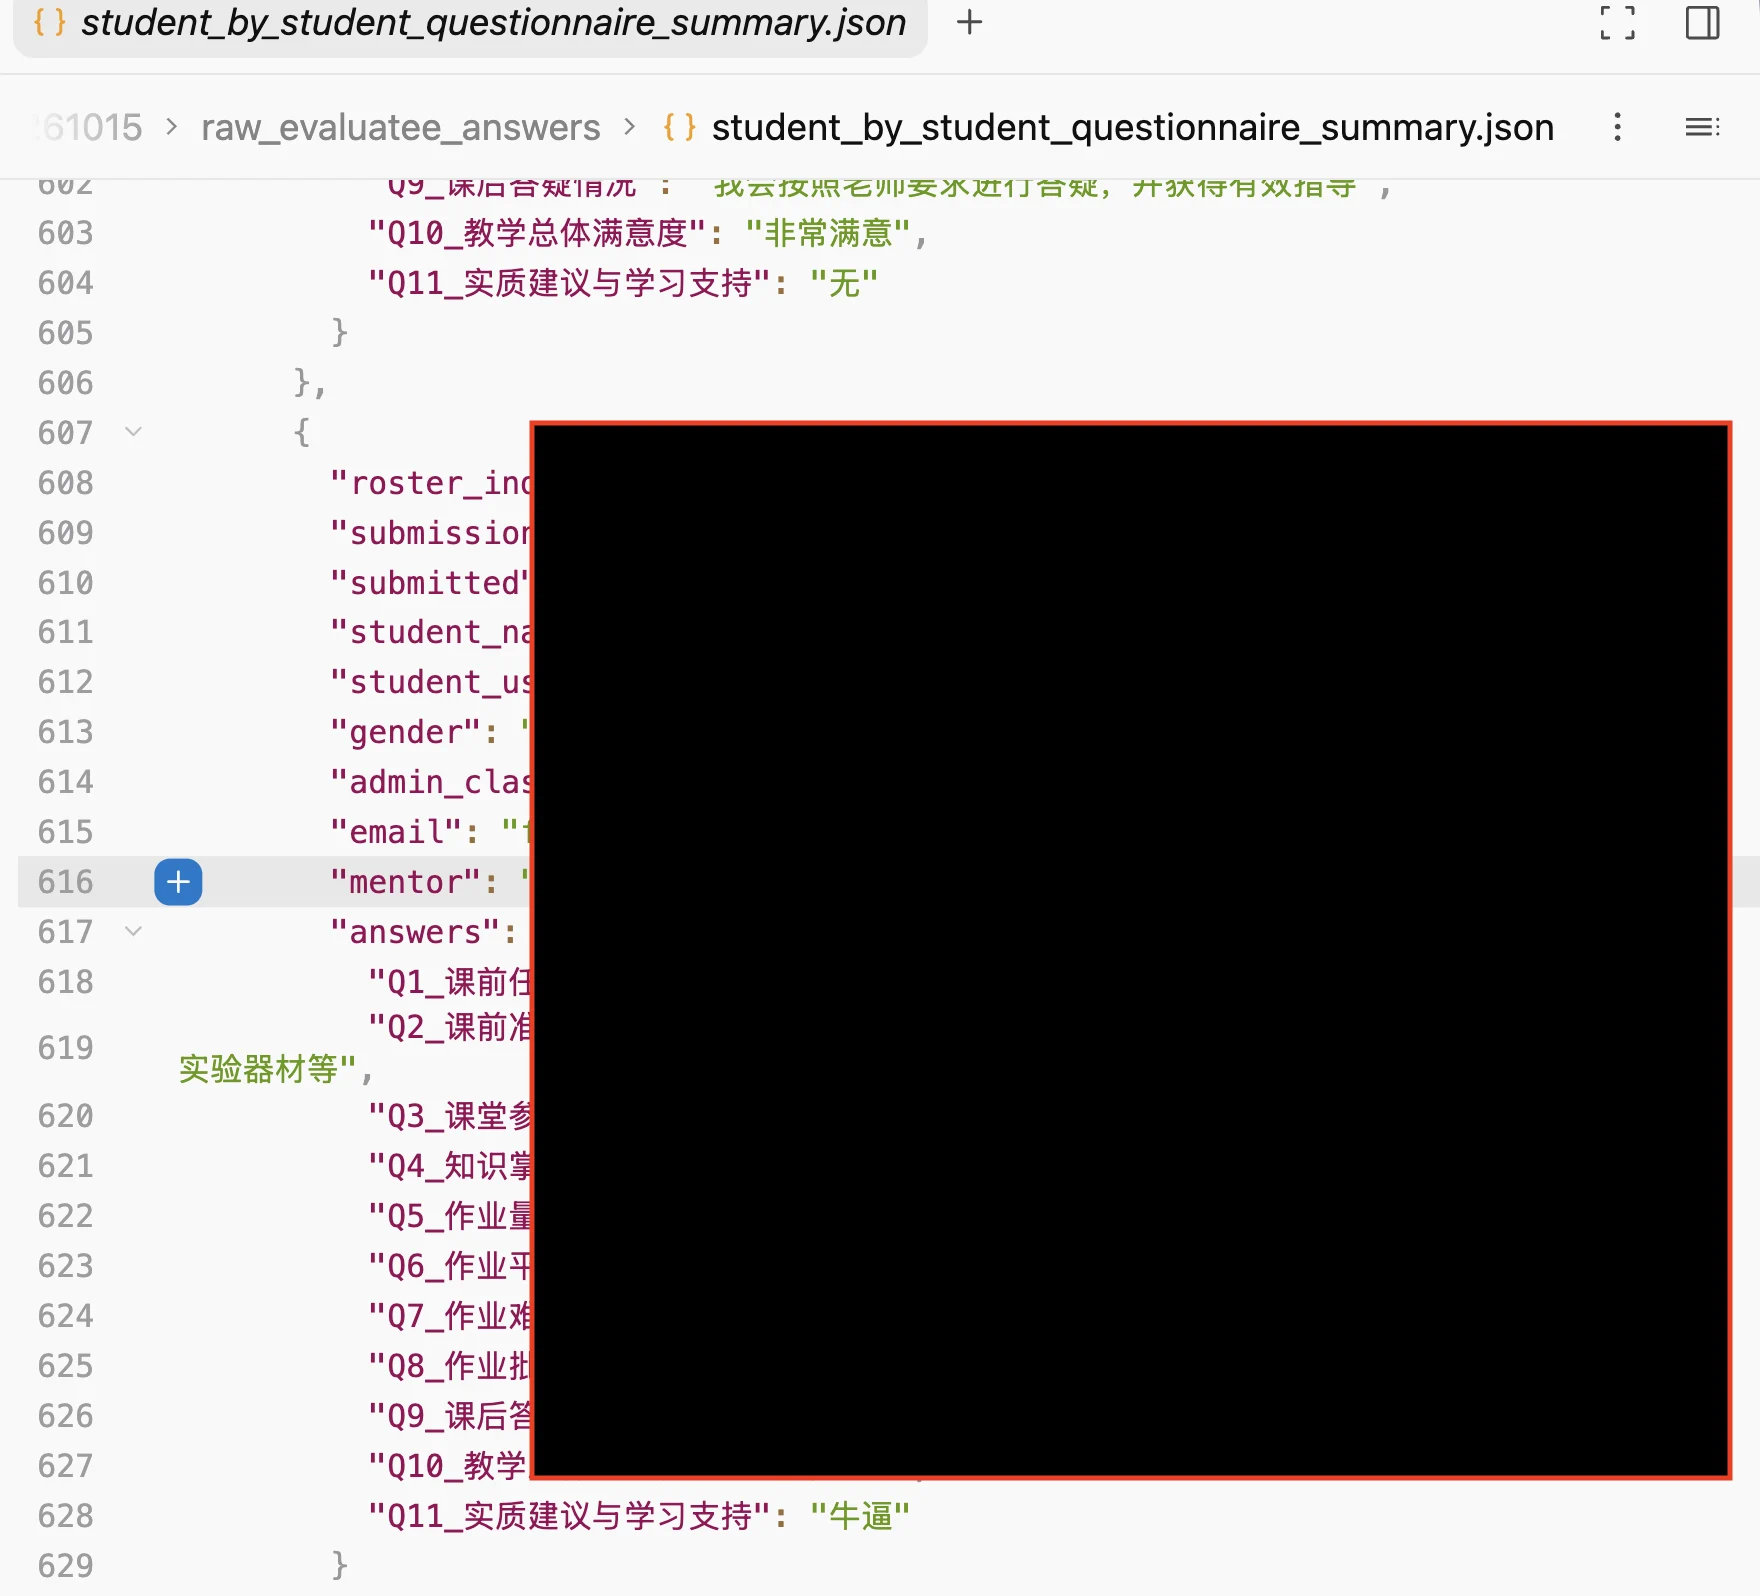Click the "email" key on line 615
The image size is (1760, 1596).
click(396, 832)
